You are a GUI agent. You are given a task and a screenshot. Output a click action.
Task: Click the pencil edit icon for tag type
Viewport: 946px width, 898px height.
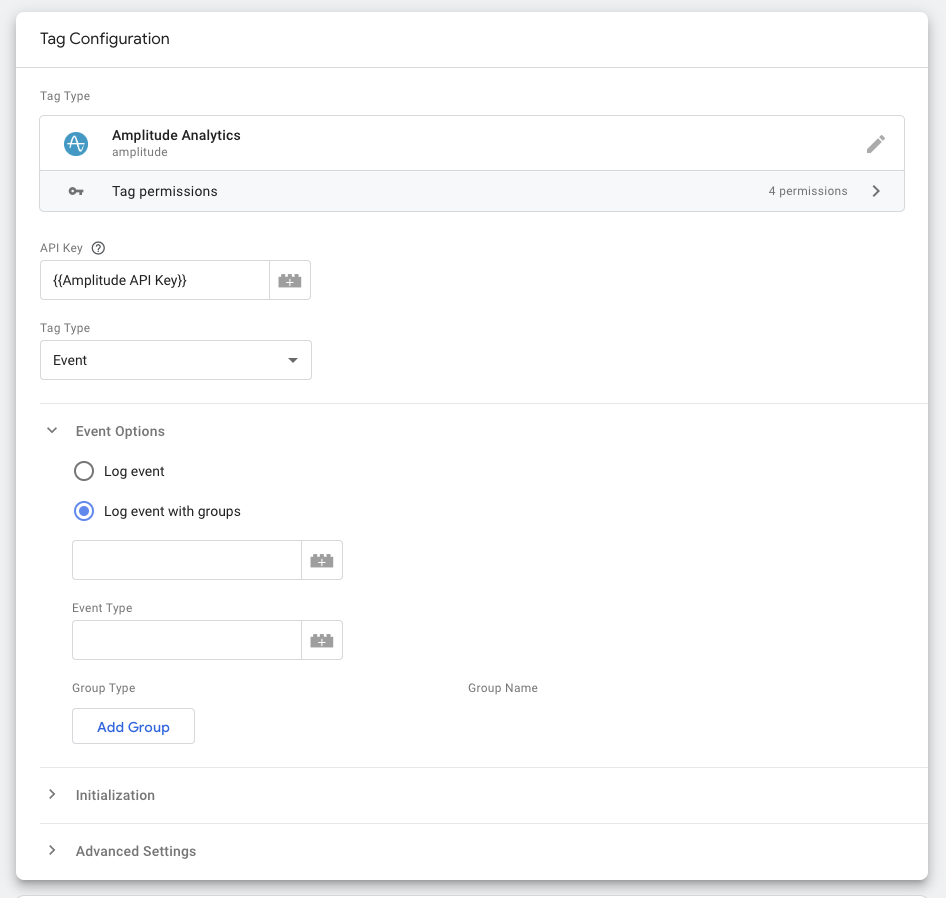875,144
